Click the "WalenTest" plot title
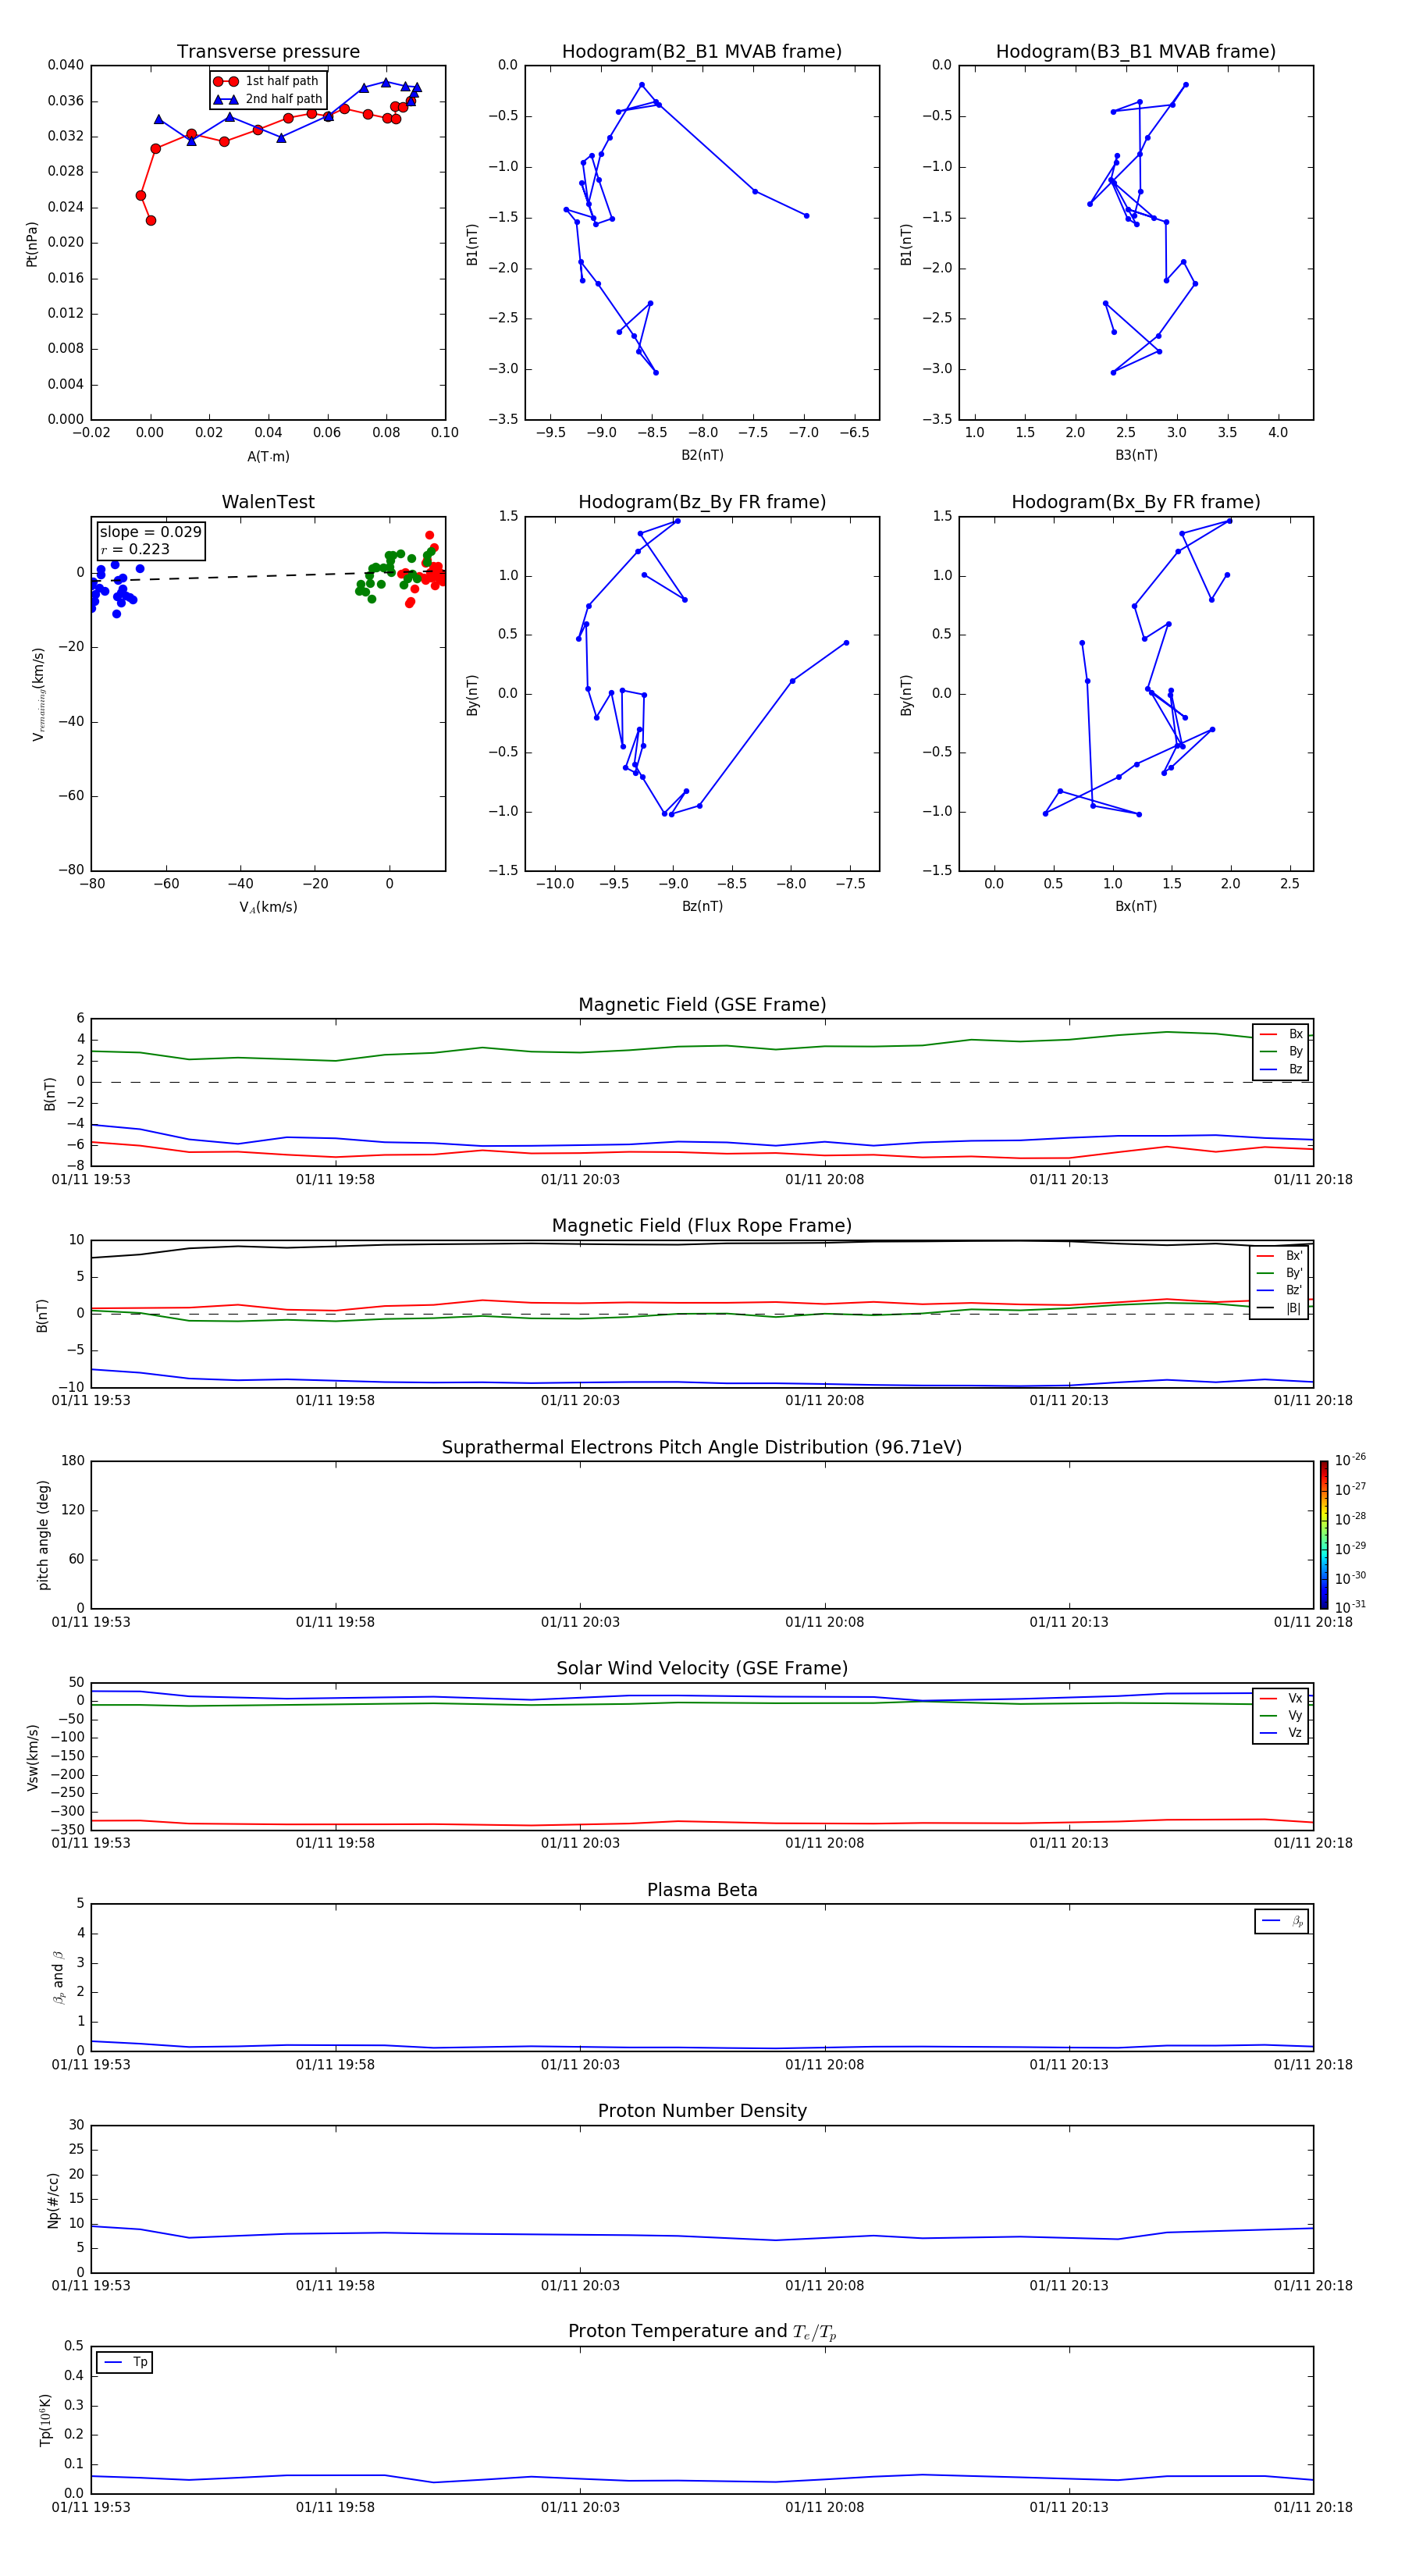This screenshot has width=1405, height=2576. [268, 502]
